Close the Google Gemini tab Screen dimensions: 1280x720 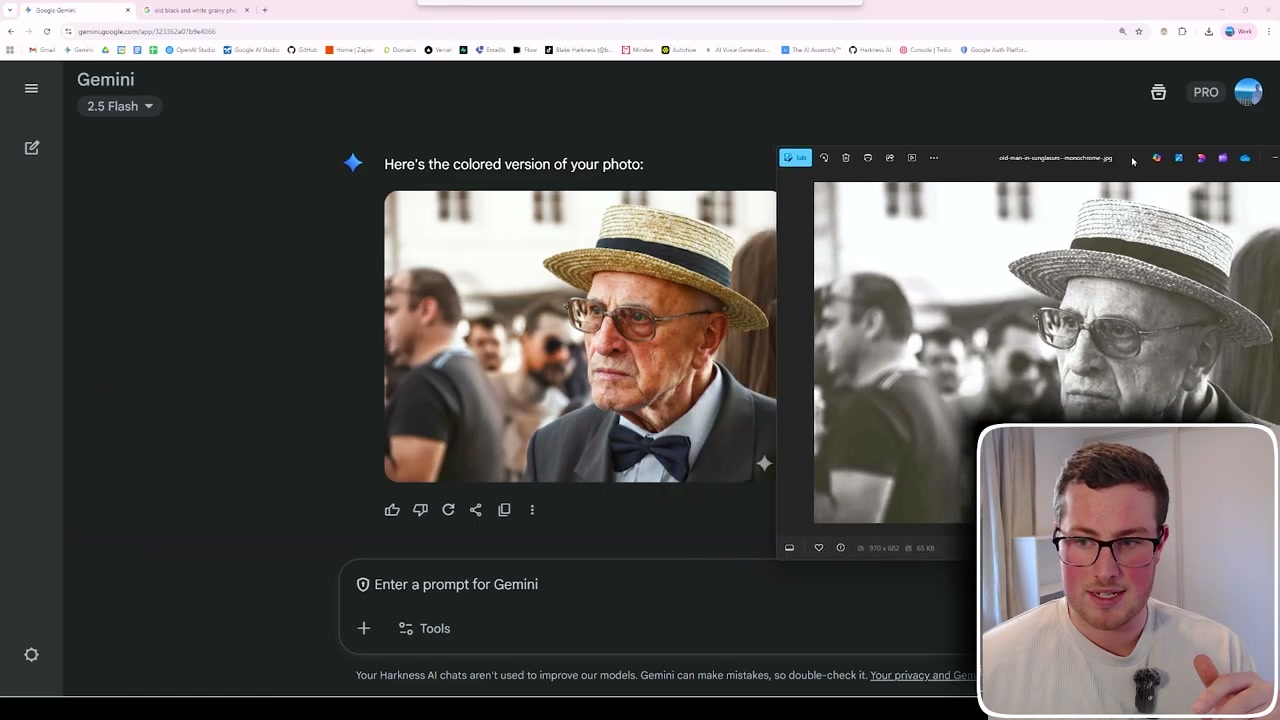[x=128, y=10]
